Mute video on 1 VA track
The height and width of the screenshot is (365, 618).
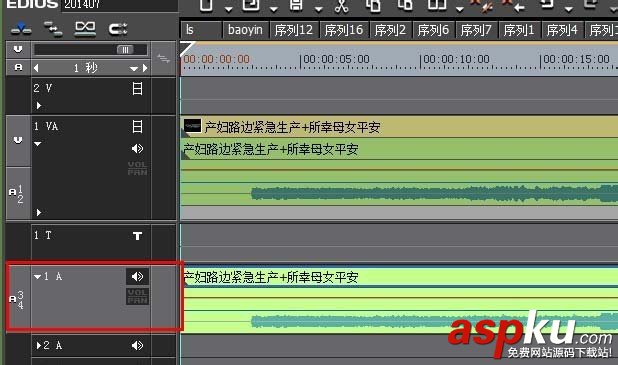[137, 127]
